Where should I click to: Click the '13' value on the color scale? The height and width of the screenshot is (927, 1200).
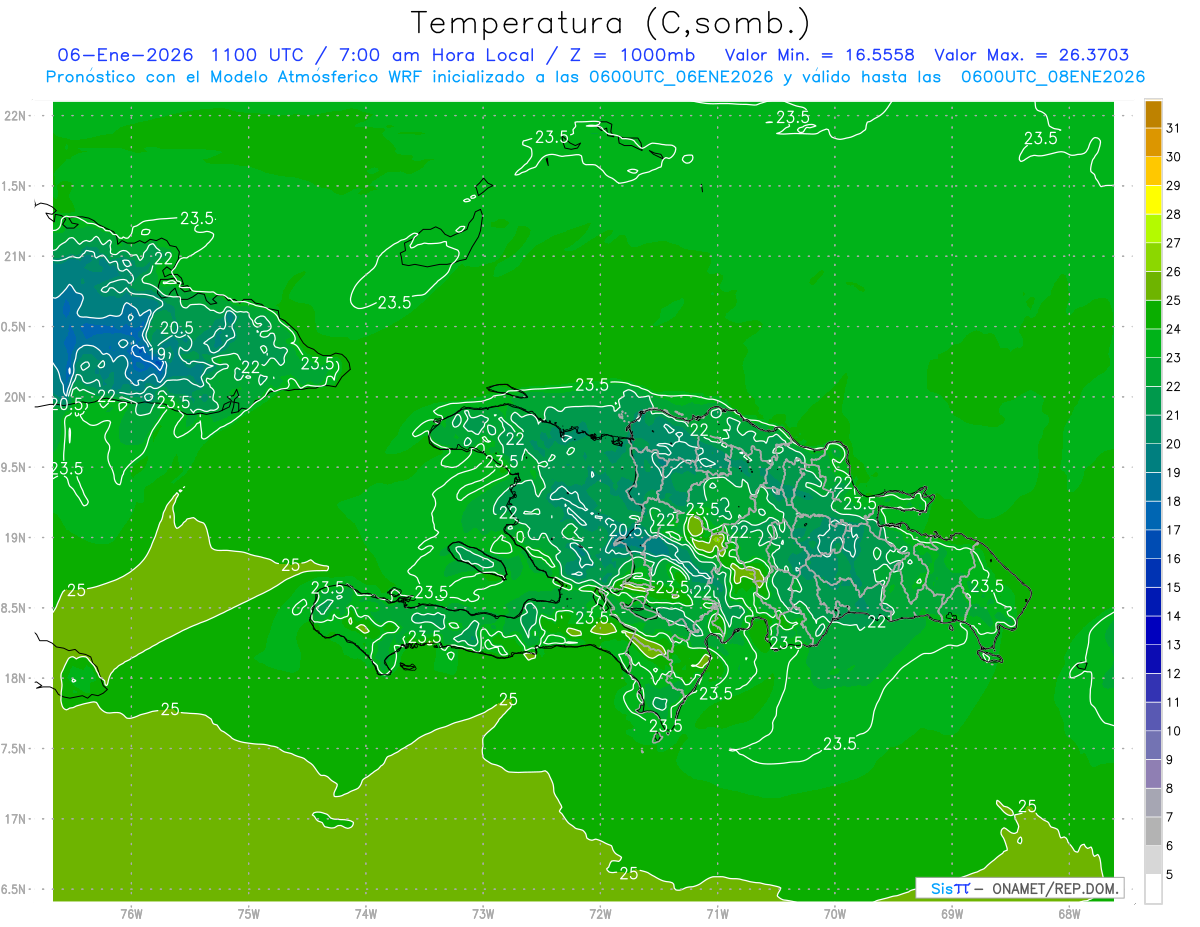[x=1174, y=645]
